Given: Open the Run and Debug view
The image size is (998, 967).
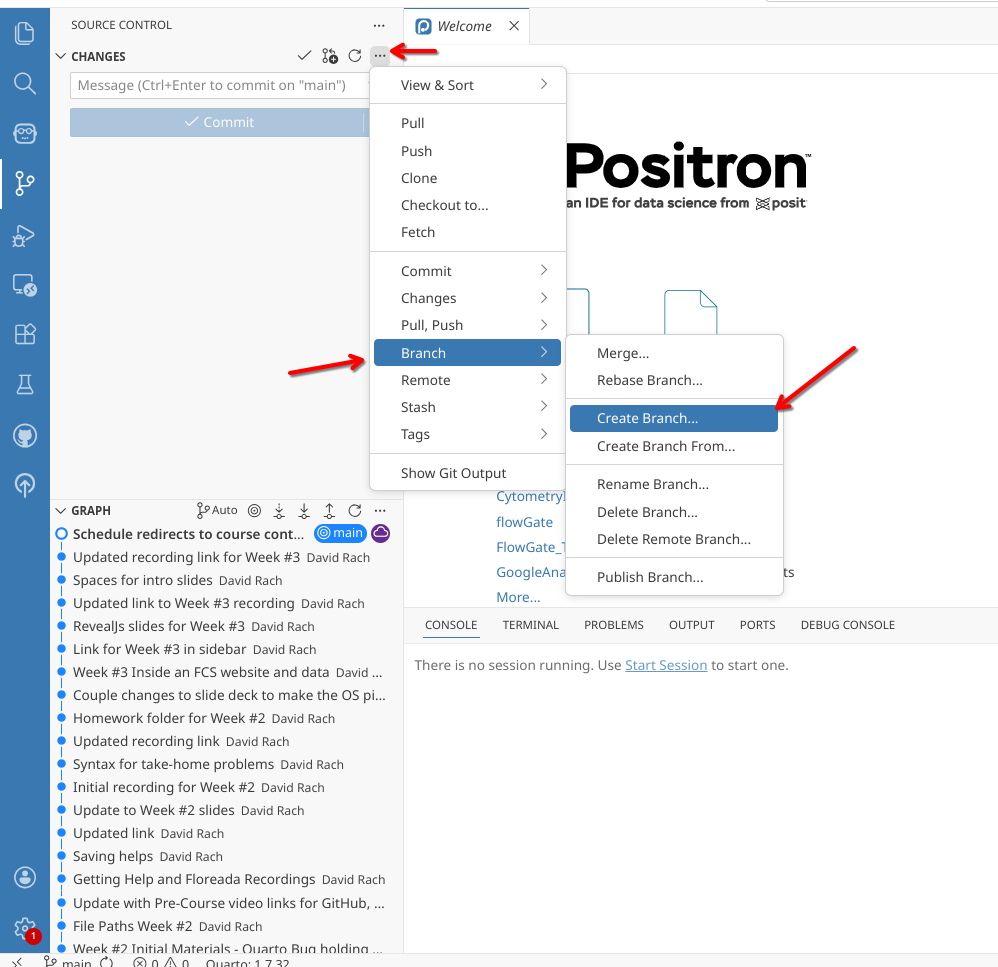Looking at the screenshot, I should pyautogui.click(x=25, y=236).
